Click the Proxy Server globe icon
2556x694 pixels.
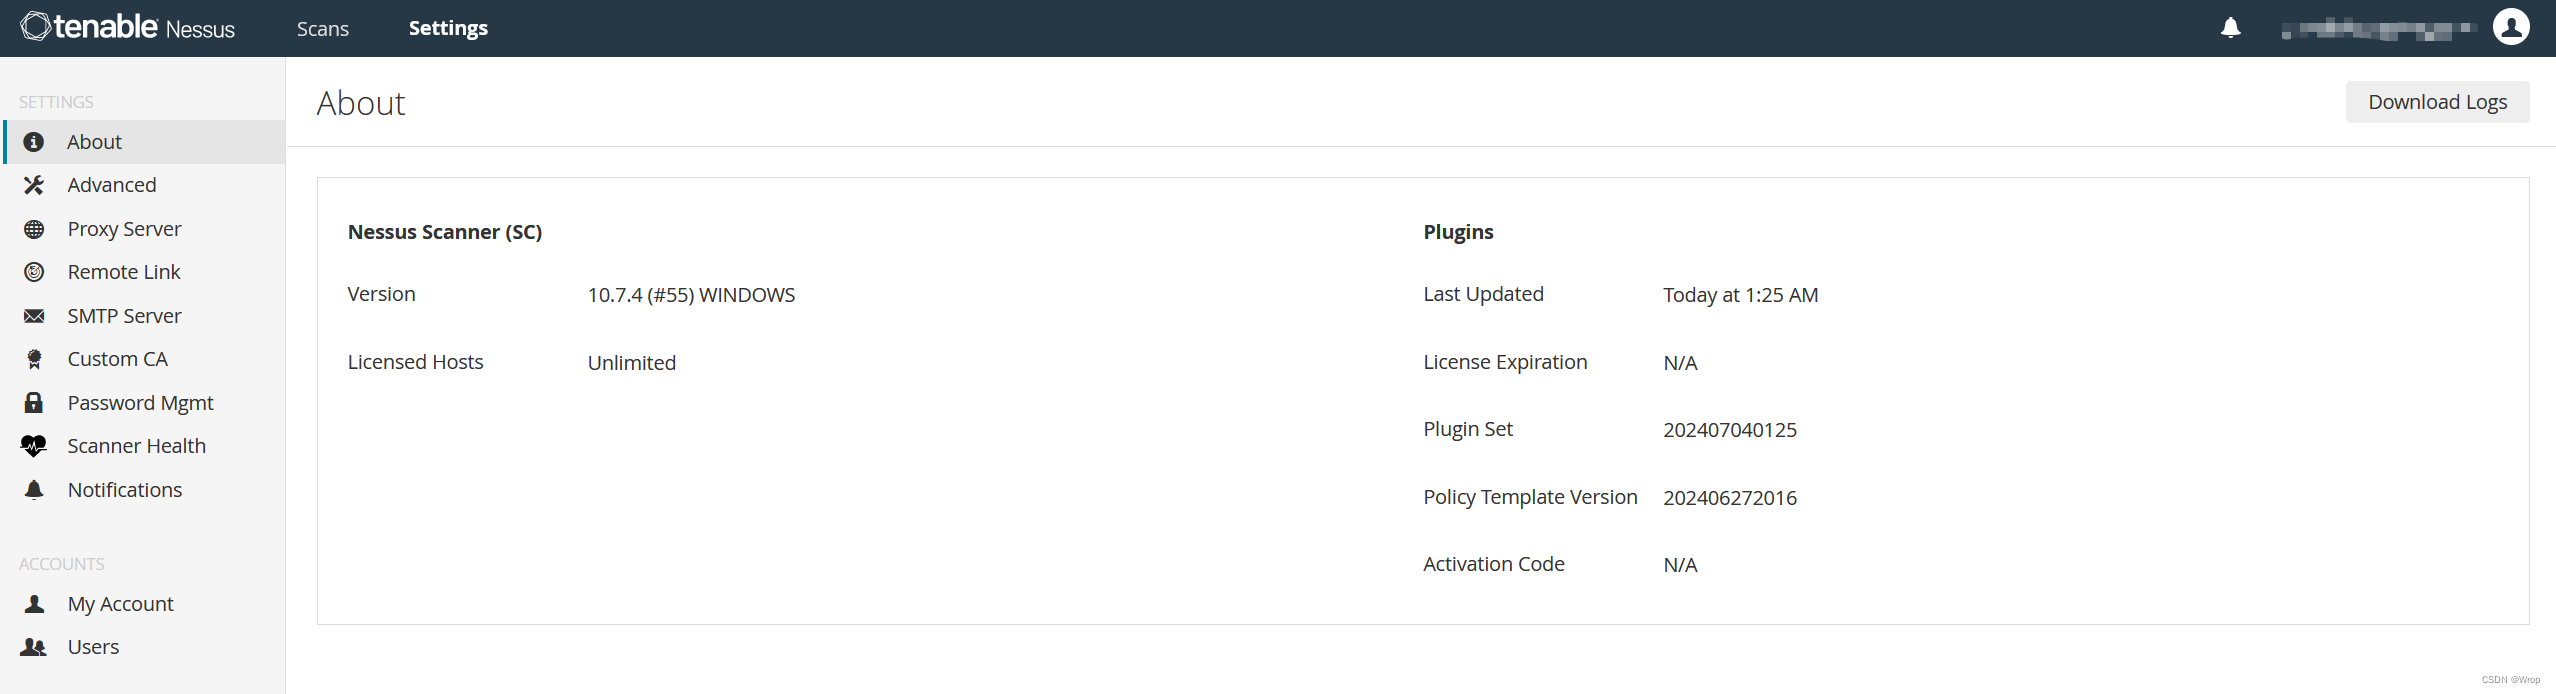[34, 229]
